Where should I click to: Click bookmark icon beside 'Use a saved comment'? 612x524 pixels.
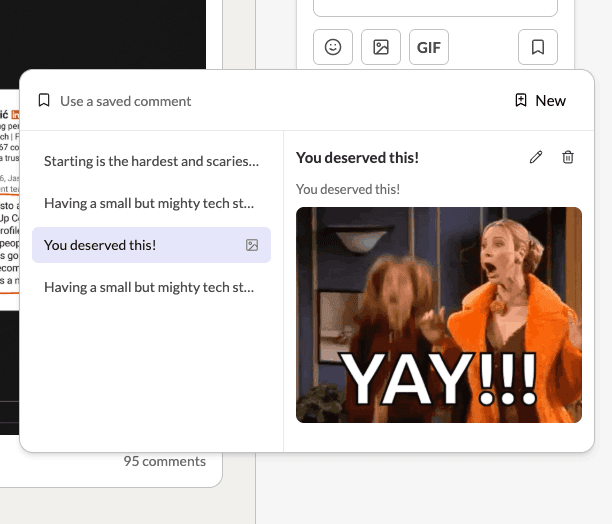(x=44, y=100)
